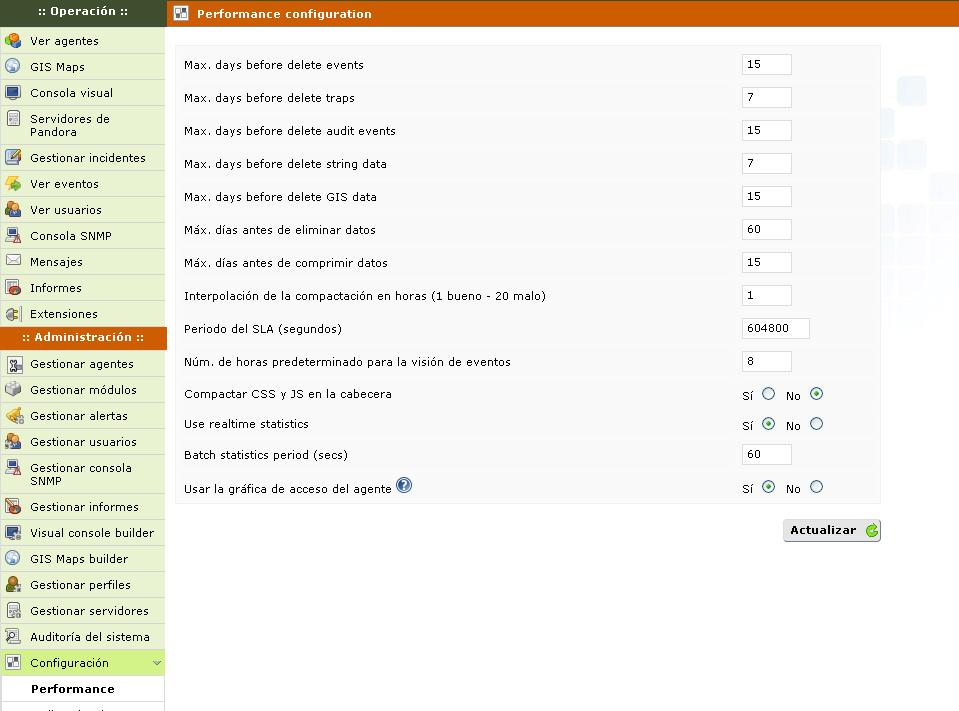
Task: Open the Performance submenu item
Action: [72, 689]
